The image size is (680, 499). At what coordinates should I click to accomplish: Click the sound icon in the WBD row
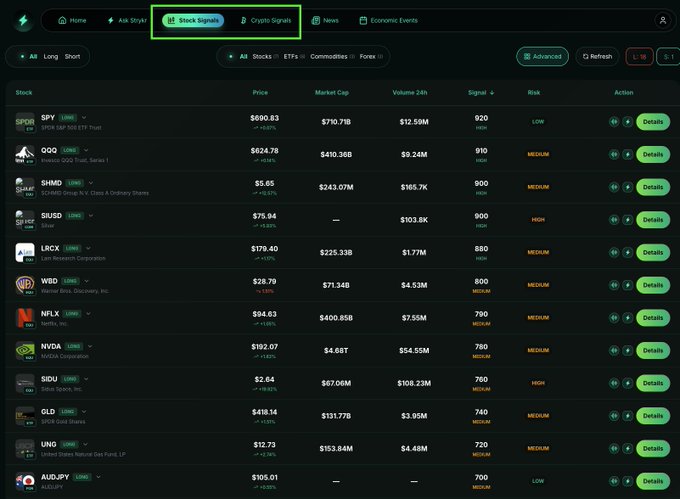pyautogui.click(x=614, y=285)
